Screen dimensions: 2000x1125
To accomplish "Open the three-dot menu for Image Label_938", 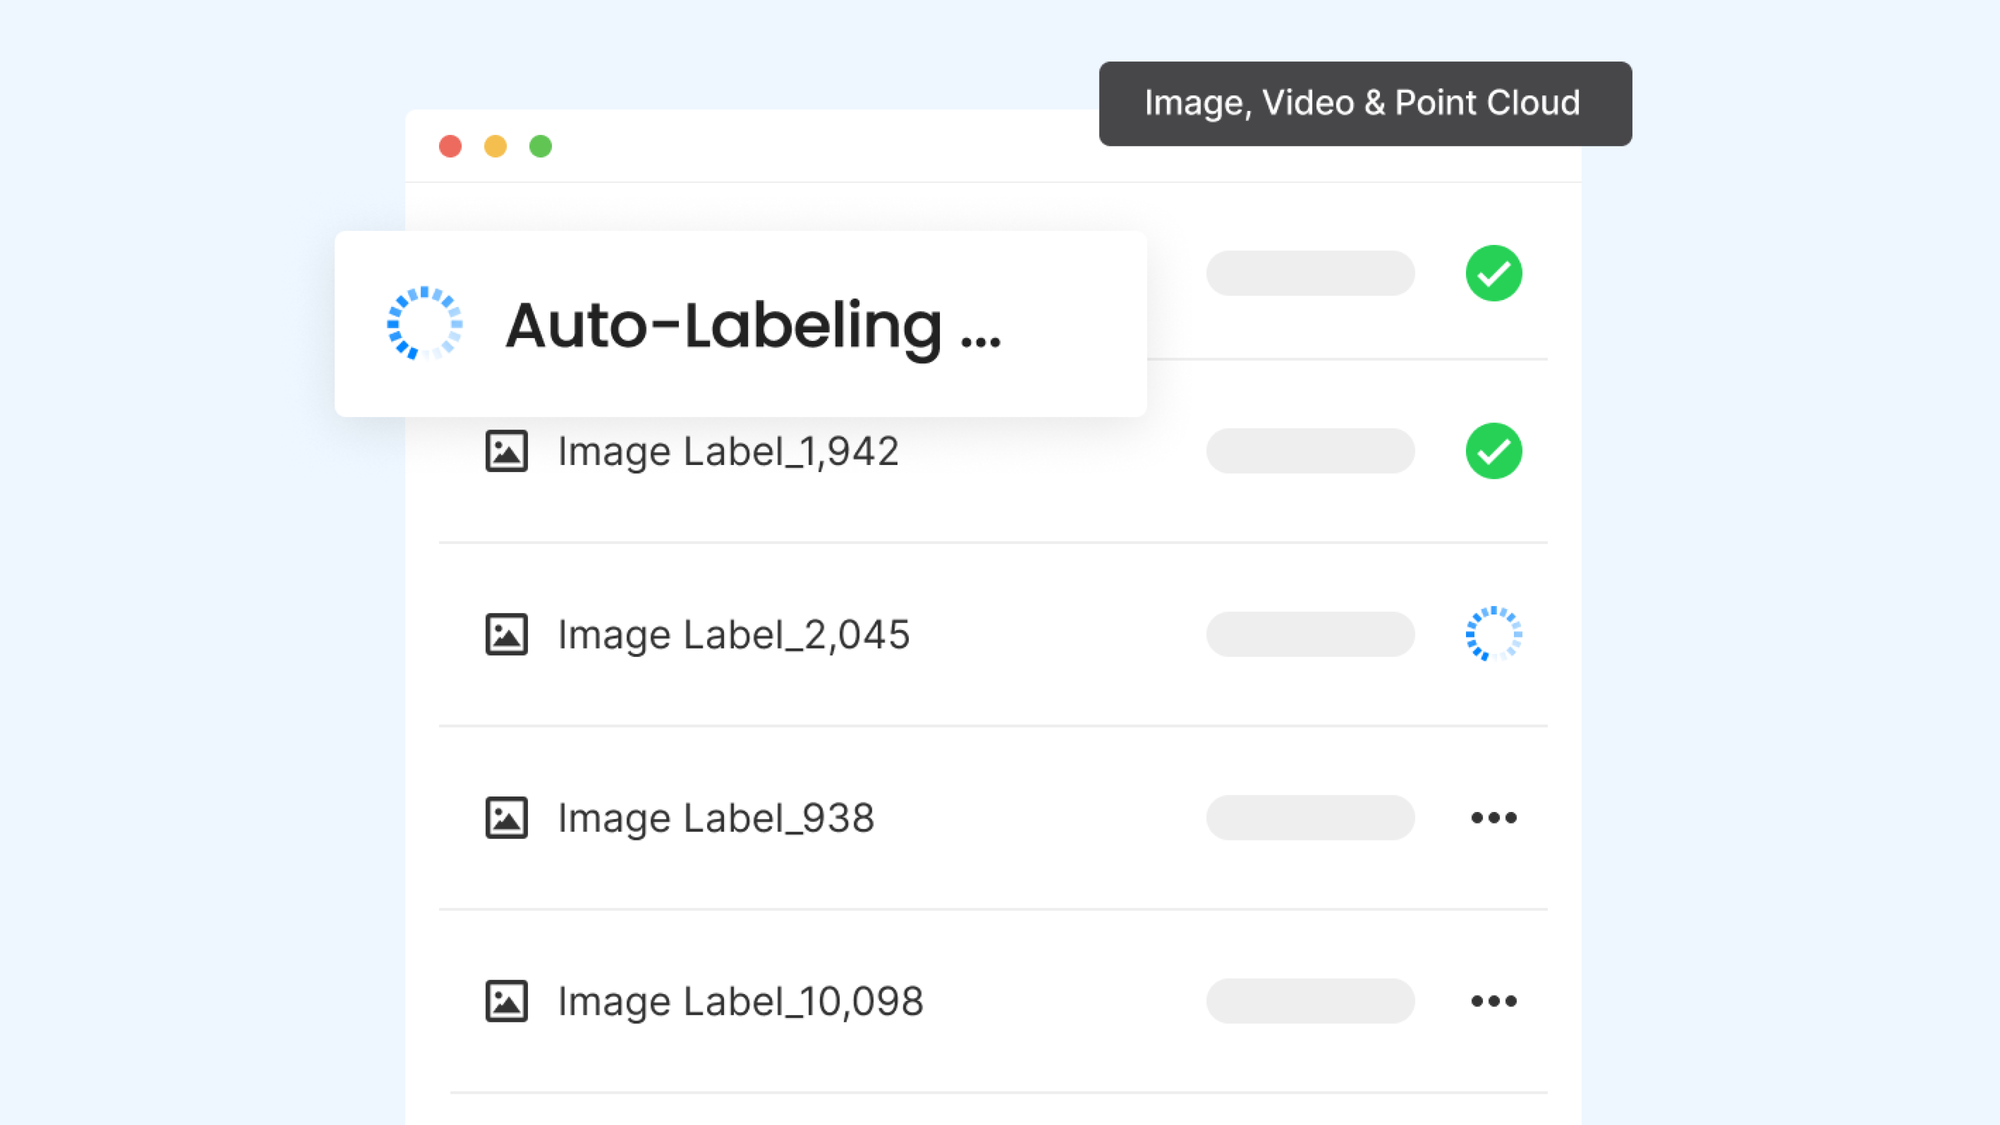I will tap(1494, 817).
